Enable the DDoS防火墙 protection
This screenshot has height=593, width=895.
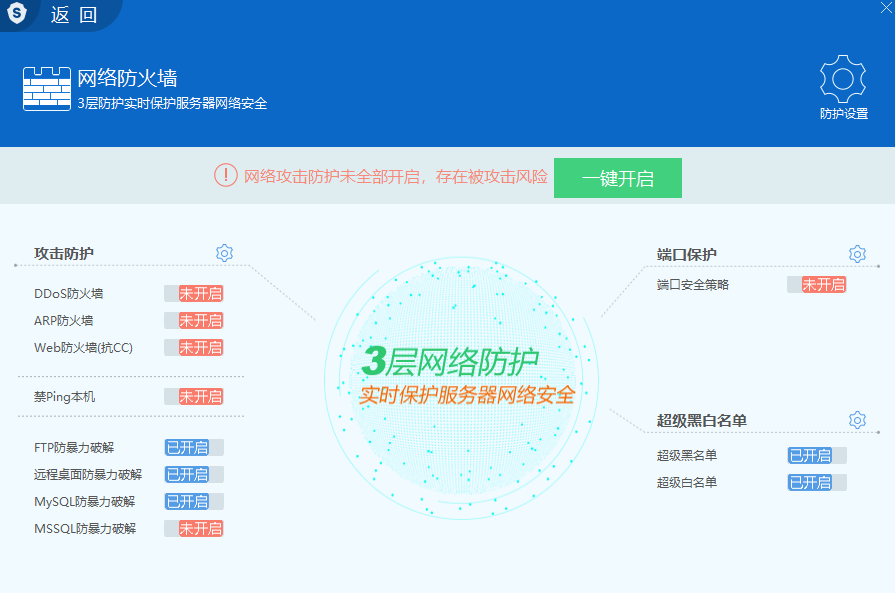coord(193,292)
